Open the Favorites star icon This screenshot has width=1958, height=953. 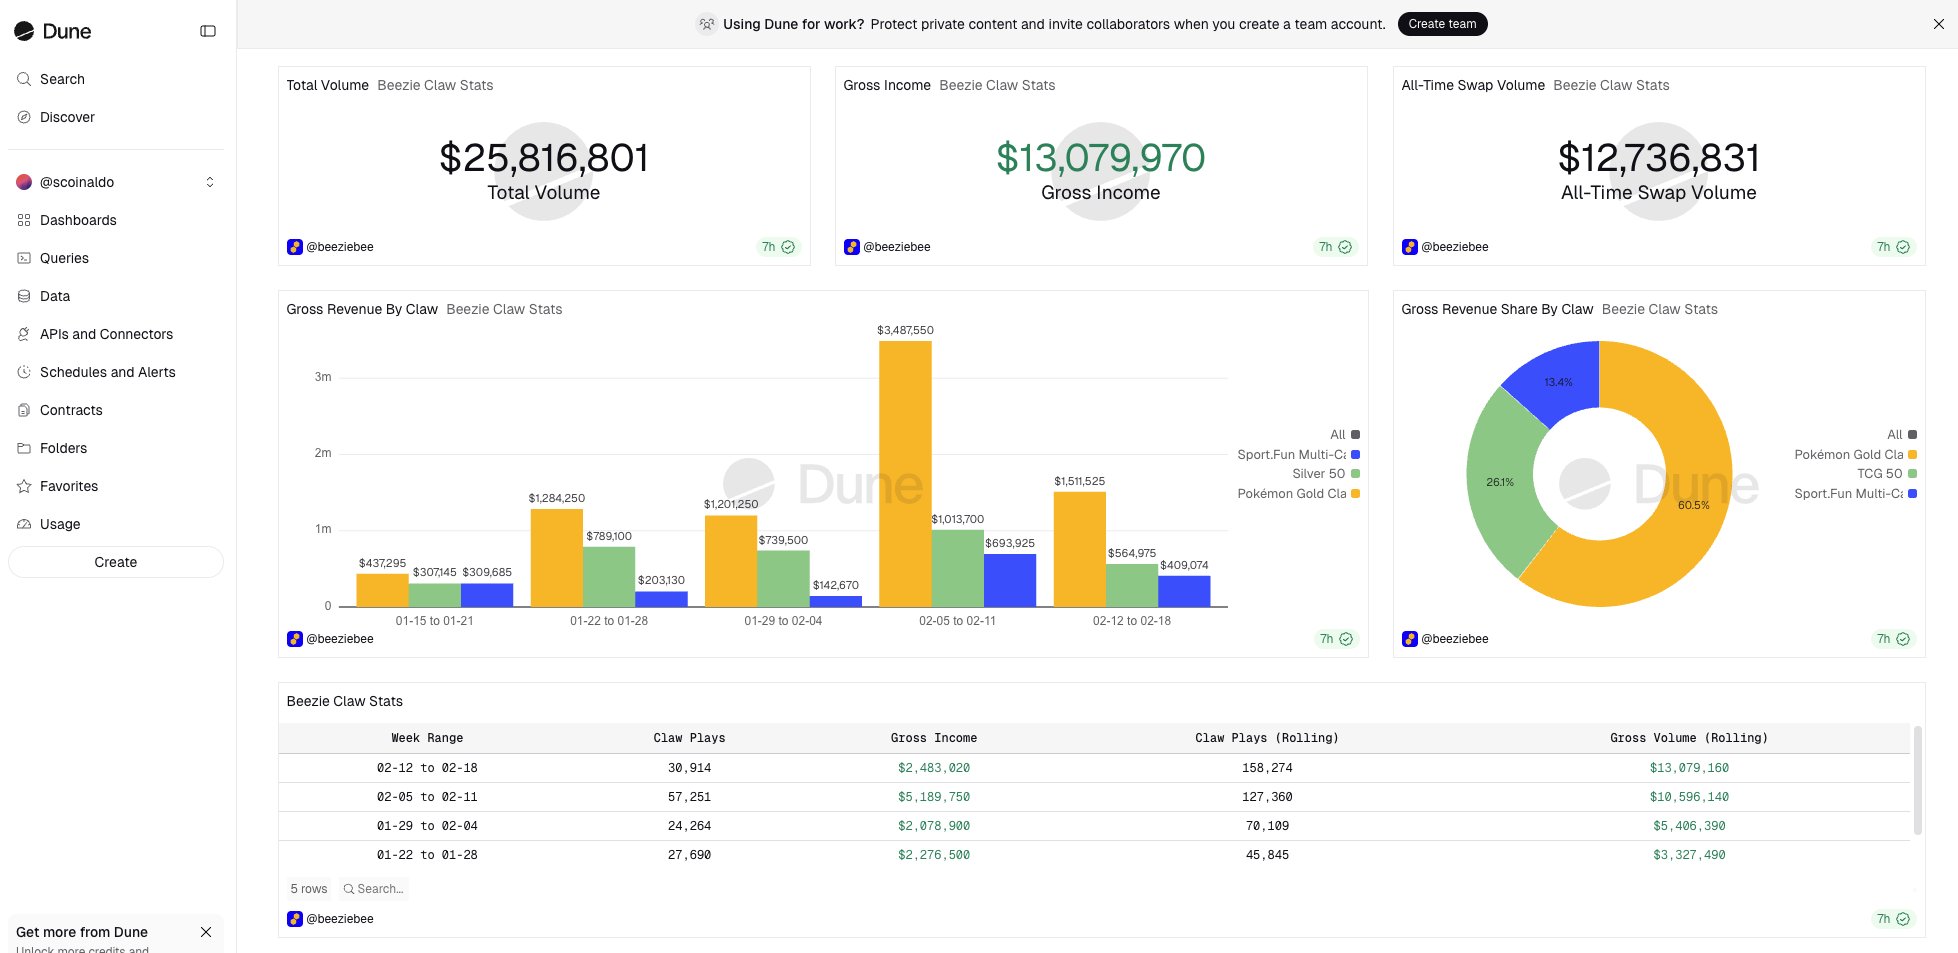[24, 486]
